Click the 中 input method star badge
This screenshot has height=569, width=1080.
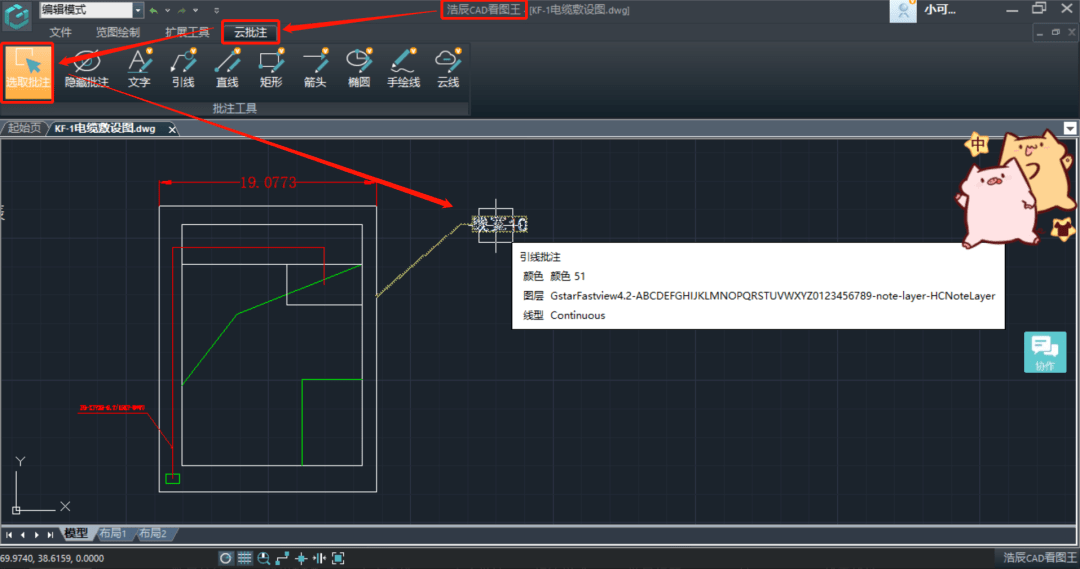tap(977, 145)
